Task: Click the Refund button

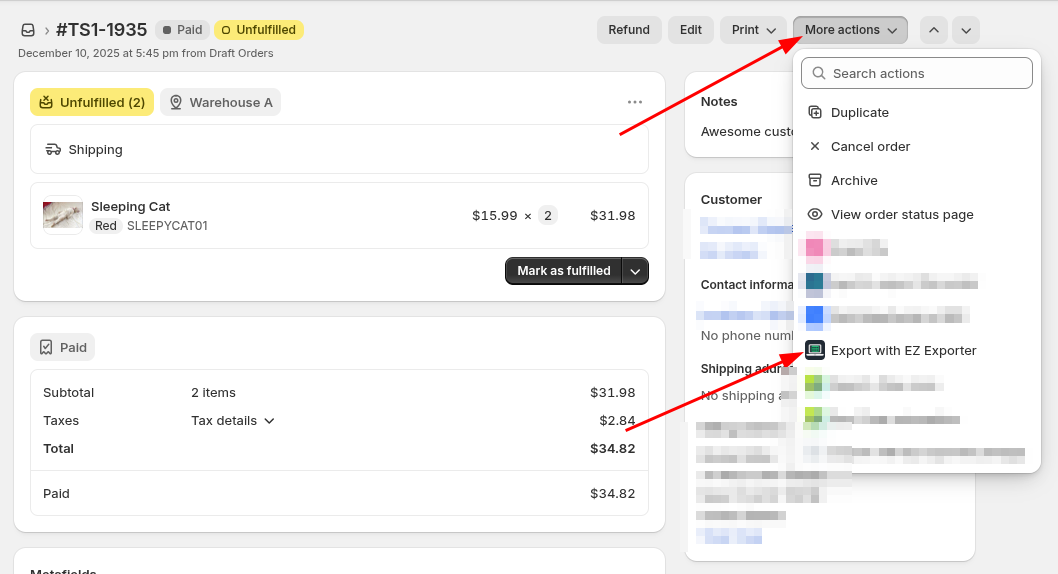Action: [629, 30]
